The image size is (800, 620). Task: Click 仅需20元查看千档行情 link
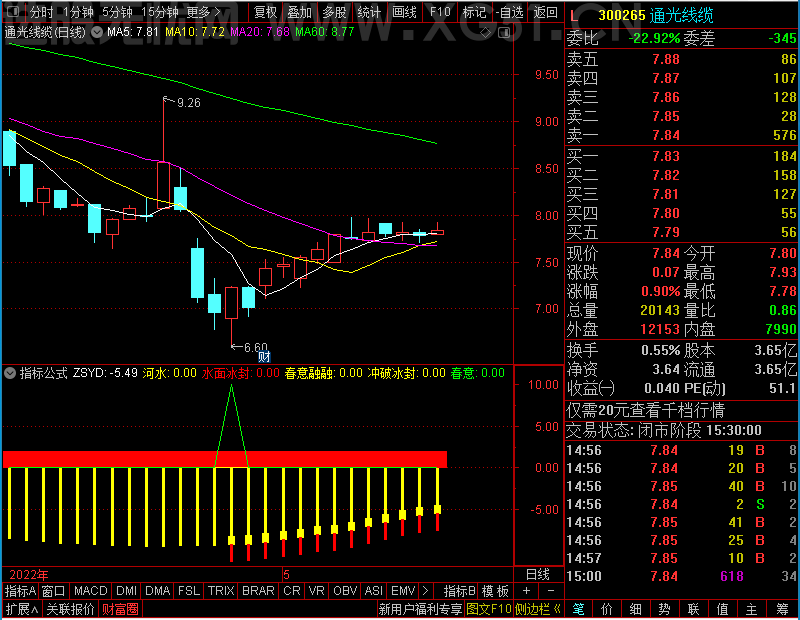(645, 410)
